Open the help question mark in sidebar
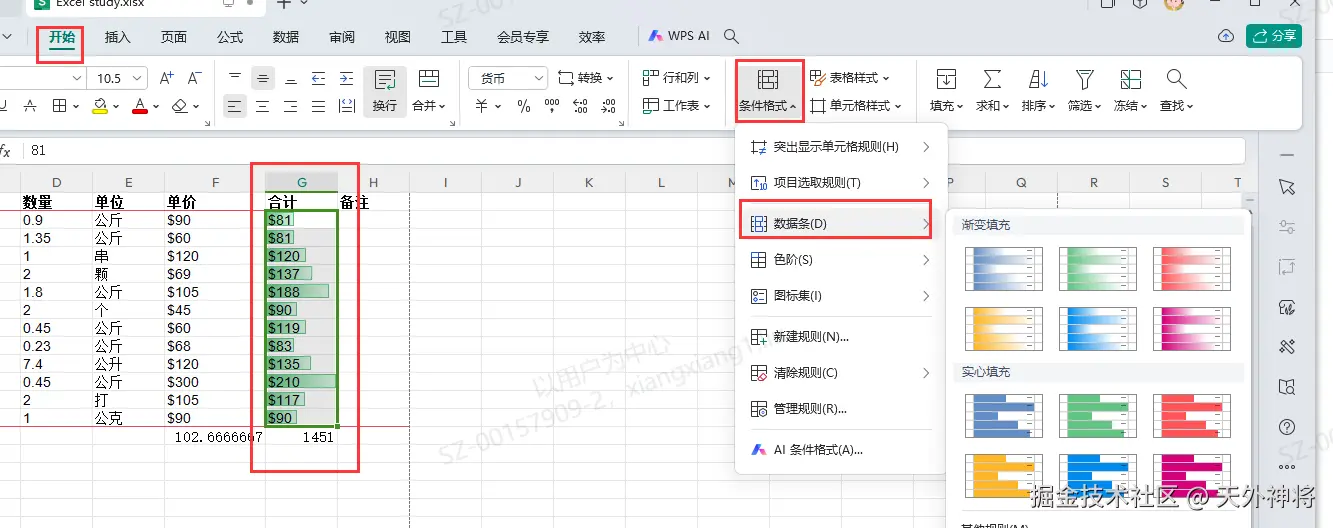Viewport: 1333px width, 528px height. (x=1287, y=427)
